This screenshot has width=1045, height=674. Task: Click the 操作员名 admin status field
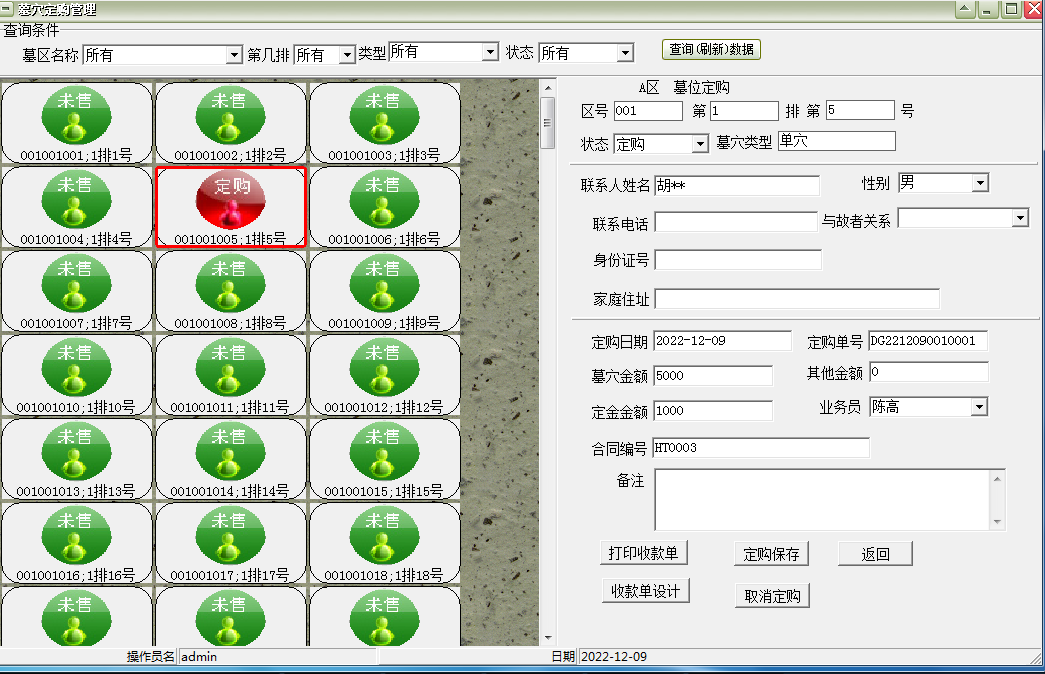pyautogui.click(x=278, y=657)
